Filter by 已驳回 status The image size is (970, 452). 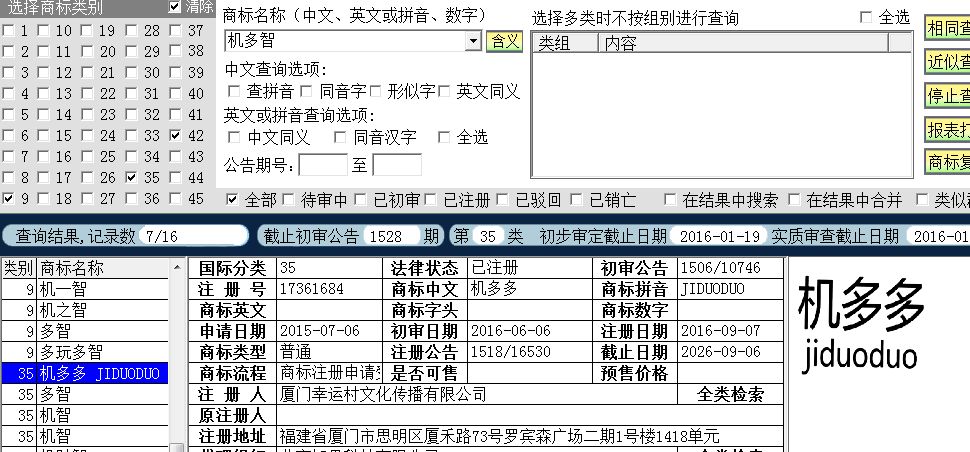click(503, 200)
